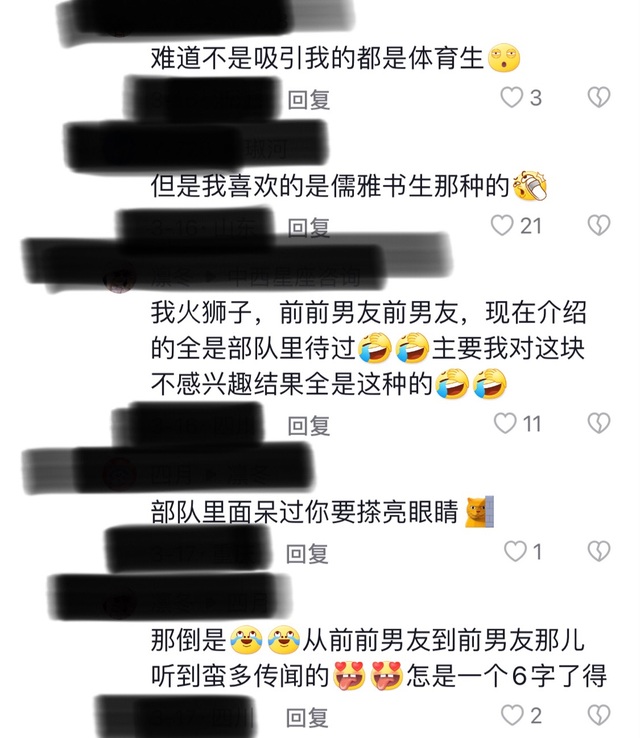Tap 回复 under 部队里面呆过 comment
Viewport: 640px width, 738px height.
point(307,554)
